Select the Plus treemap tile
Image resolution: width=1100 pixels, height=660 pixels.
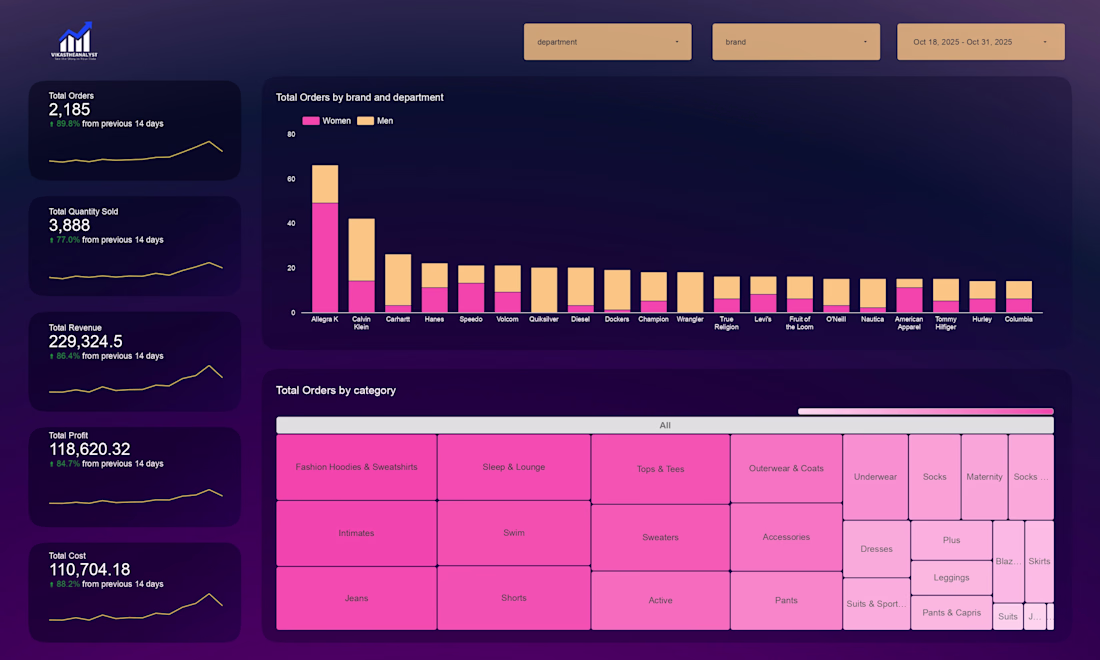[x=951, y=540]
